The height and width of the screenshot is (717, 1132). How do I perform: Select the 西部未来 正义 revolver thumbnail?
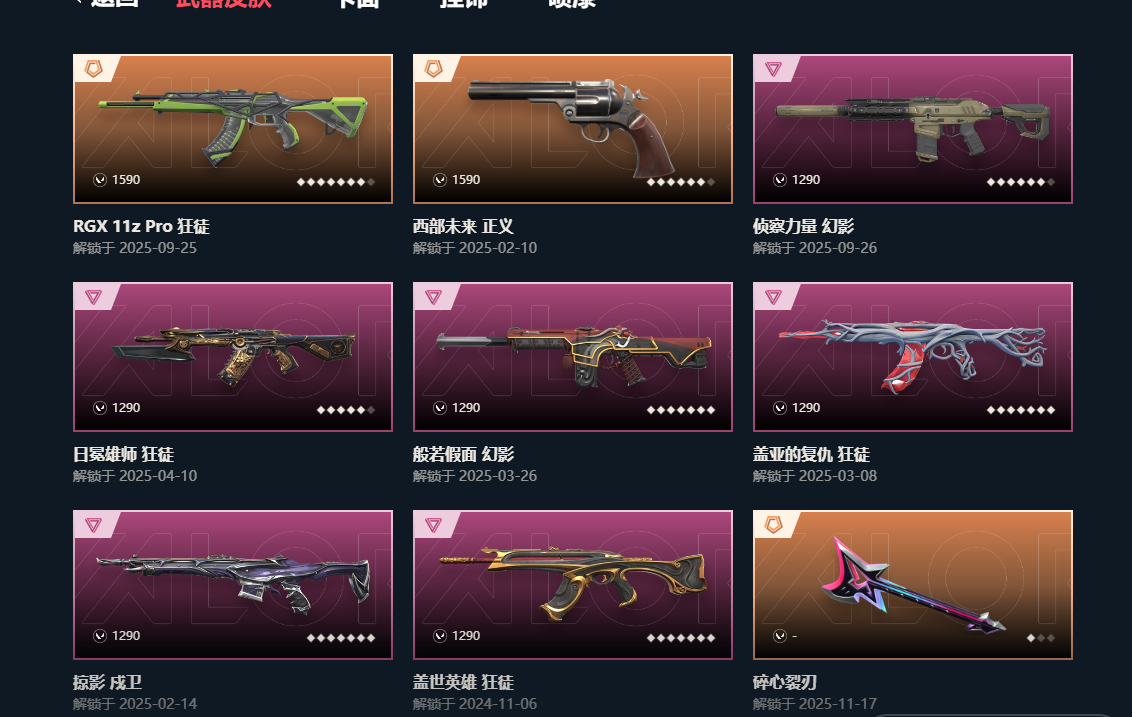[572, 129]
